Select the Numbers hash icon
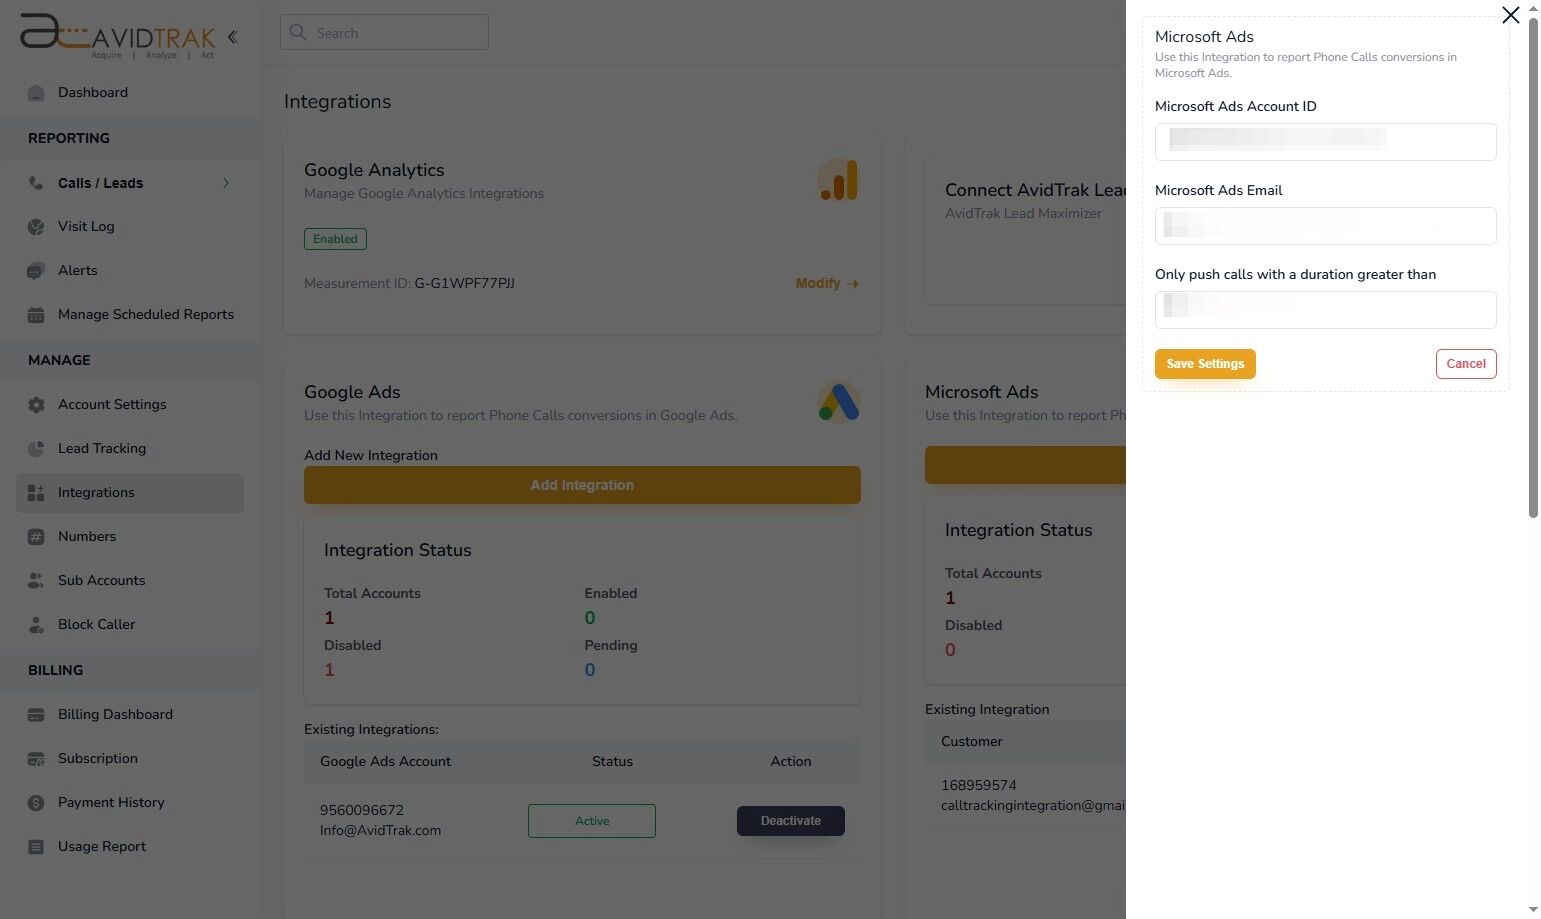 click(x=37, y=536)
